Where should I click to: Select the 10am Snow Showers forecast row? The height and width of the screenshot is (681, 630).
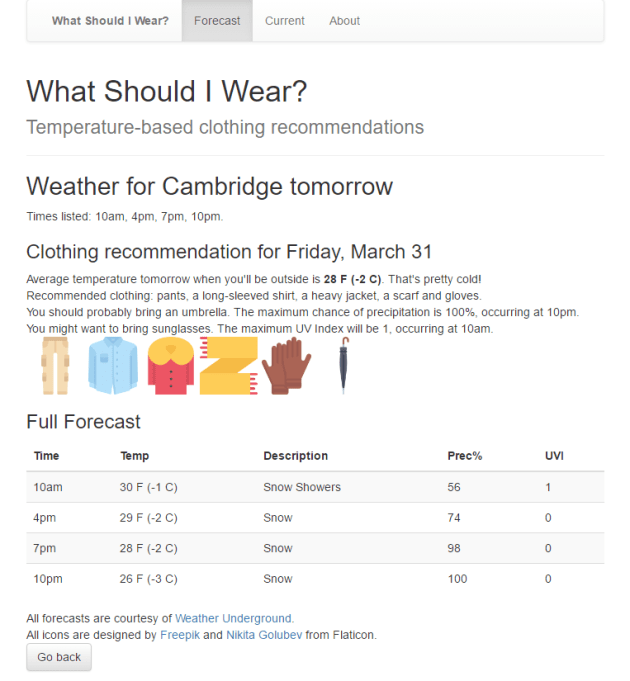pos(302,488)
